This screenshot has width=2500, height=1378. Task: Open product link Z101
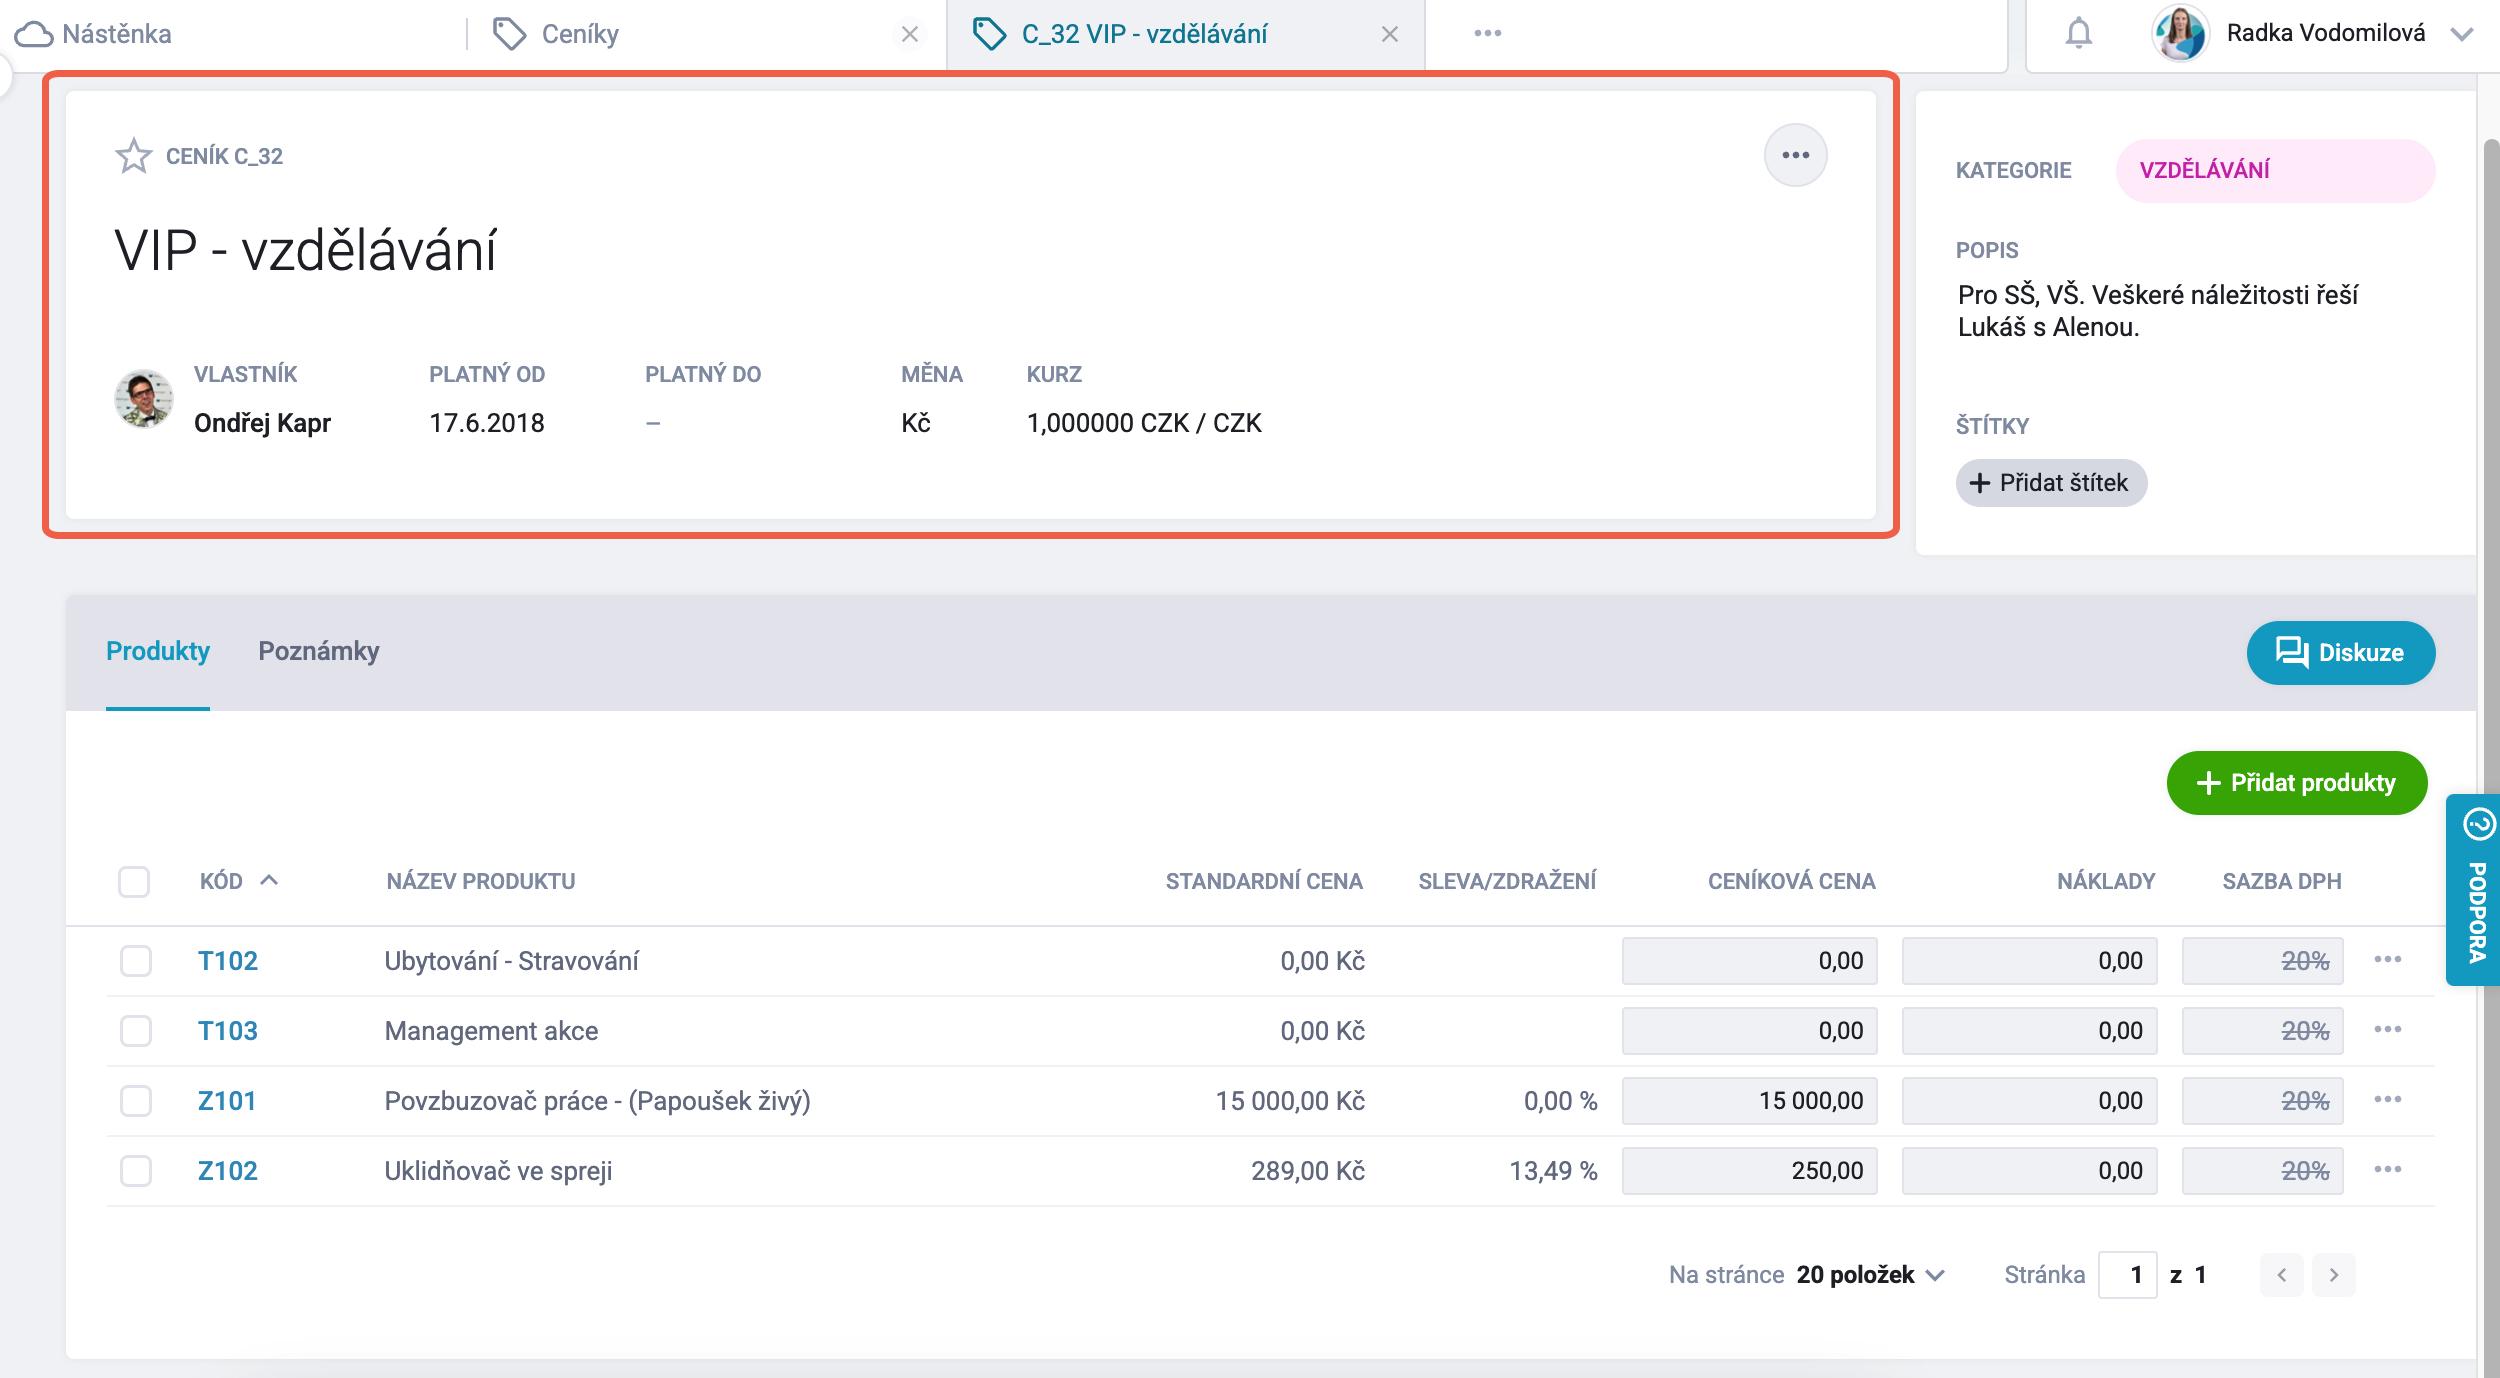[227, 1101]
